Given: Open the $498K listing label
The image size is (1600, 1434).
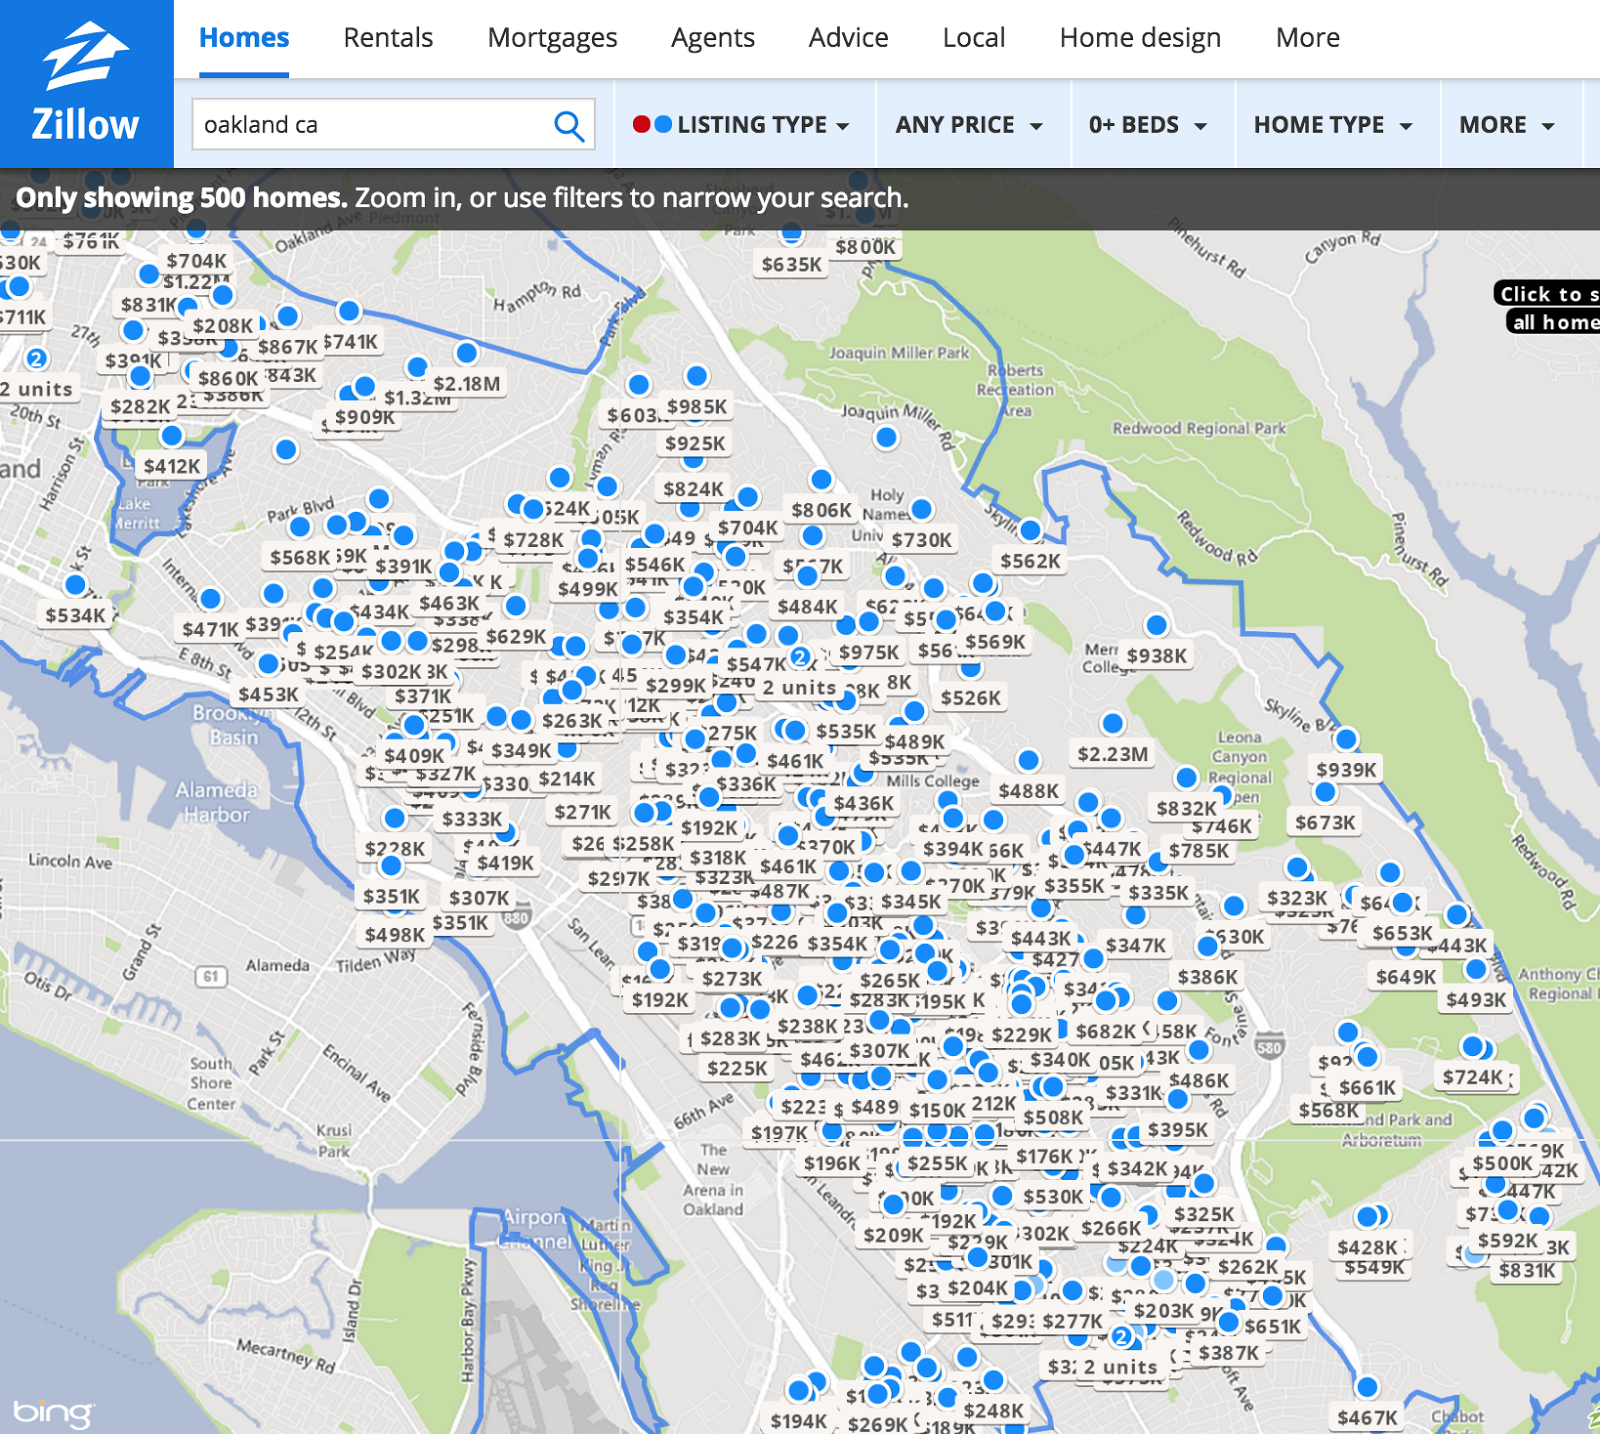Looking at the screenshot, I should coord(395,935).
